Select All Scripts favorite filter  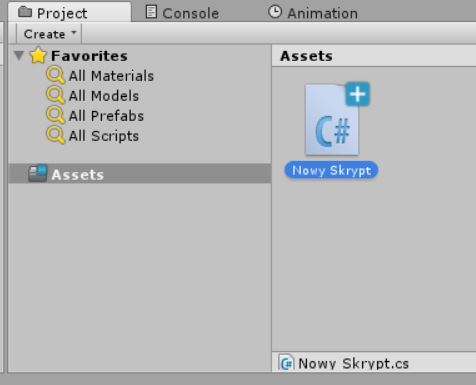[x=103, y=136]
